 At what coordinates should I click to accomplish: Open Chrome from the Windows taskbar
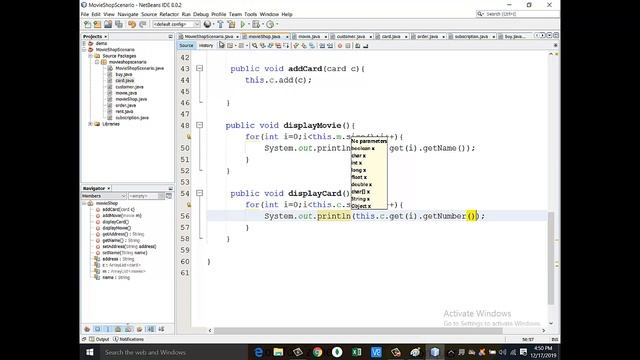pyautogui.click(x=317, y=352)
